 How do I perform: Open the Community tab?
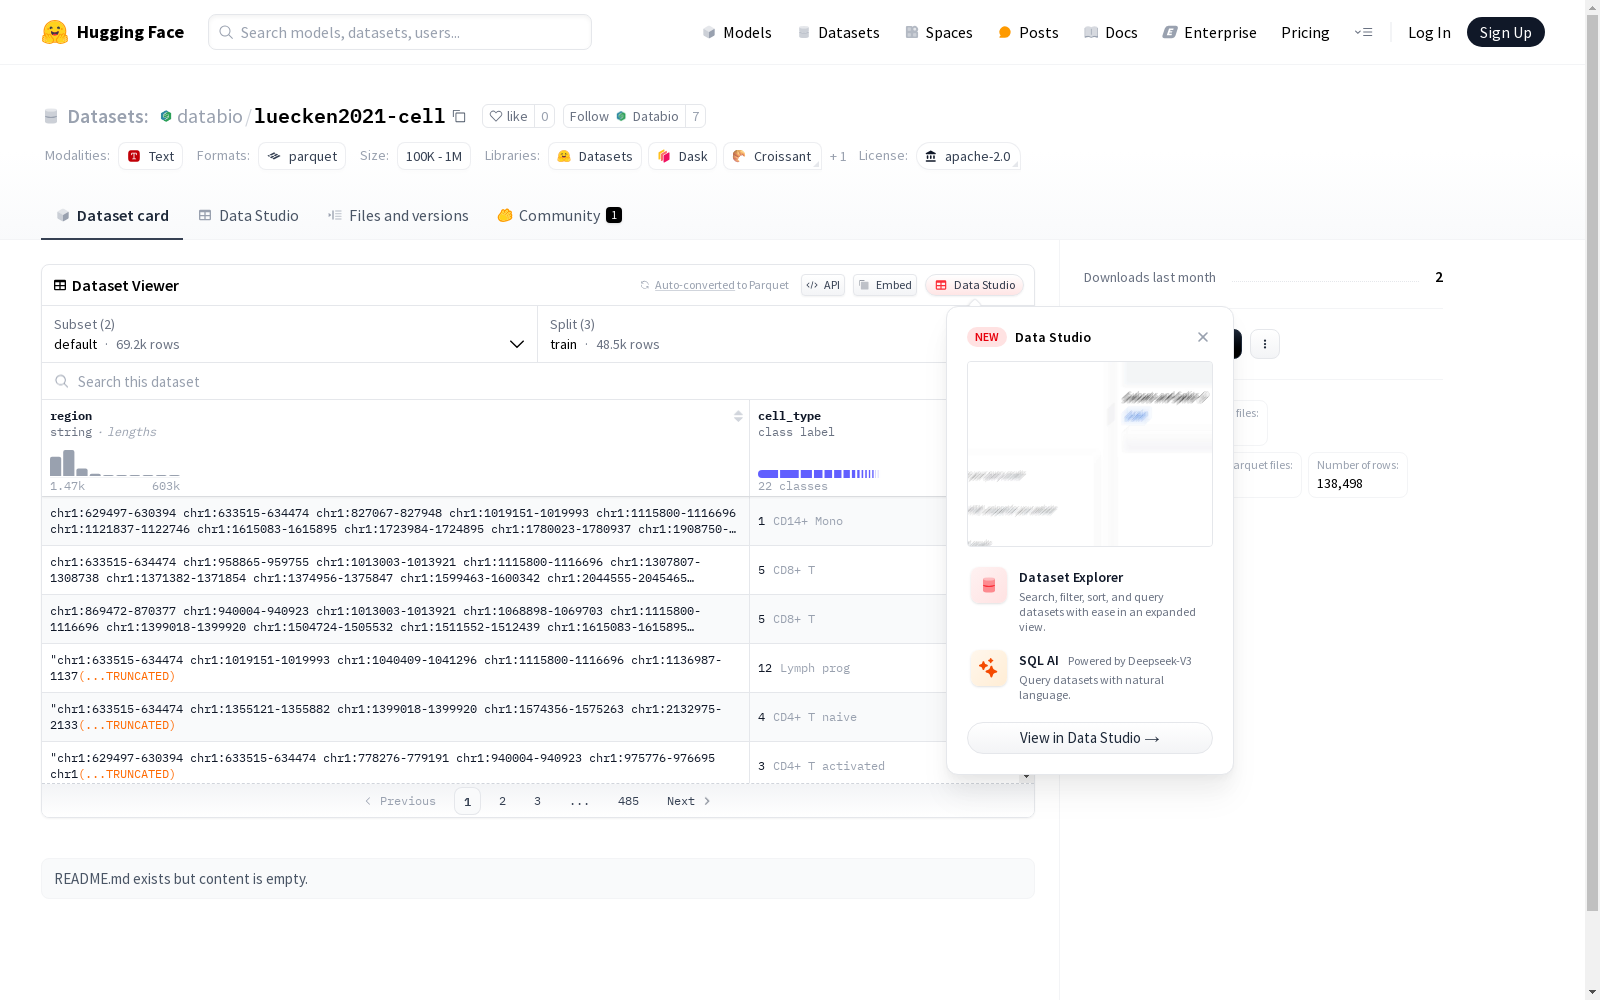(560, 216)
